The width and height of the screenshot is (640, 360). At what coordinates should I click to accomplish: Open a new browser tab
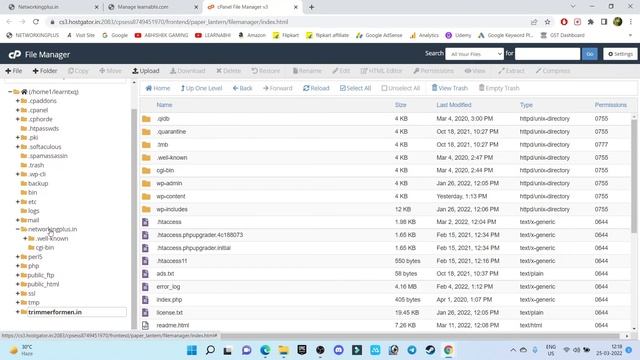click(311, 7)
